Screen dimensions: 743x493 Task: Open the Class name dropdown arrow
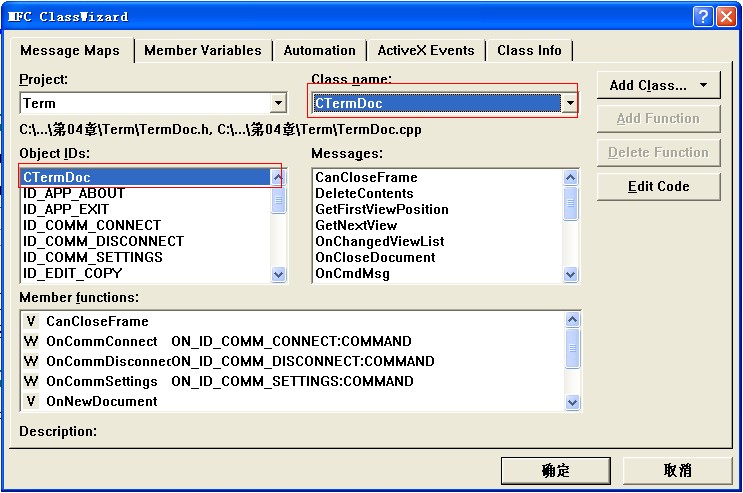(x=570, y=103)
